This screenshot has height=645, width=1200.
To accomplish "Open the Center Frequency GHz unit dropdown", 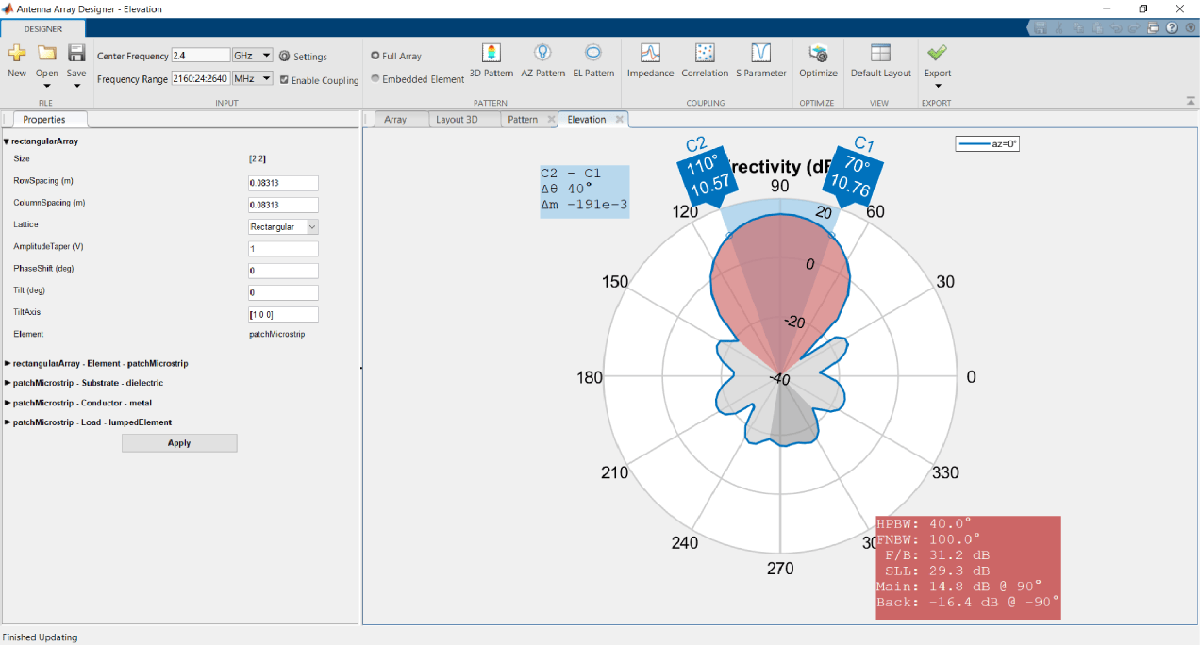I will pyautogui.click(x=252, y=56).
